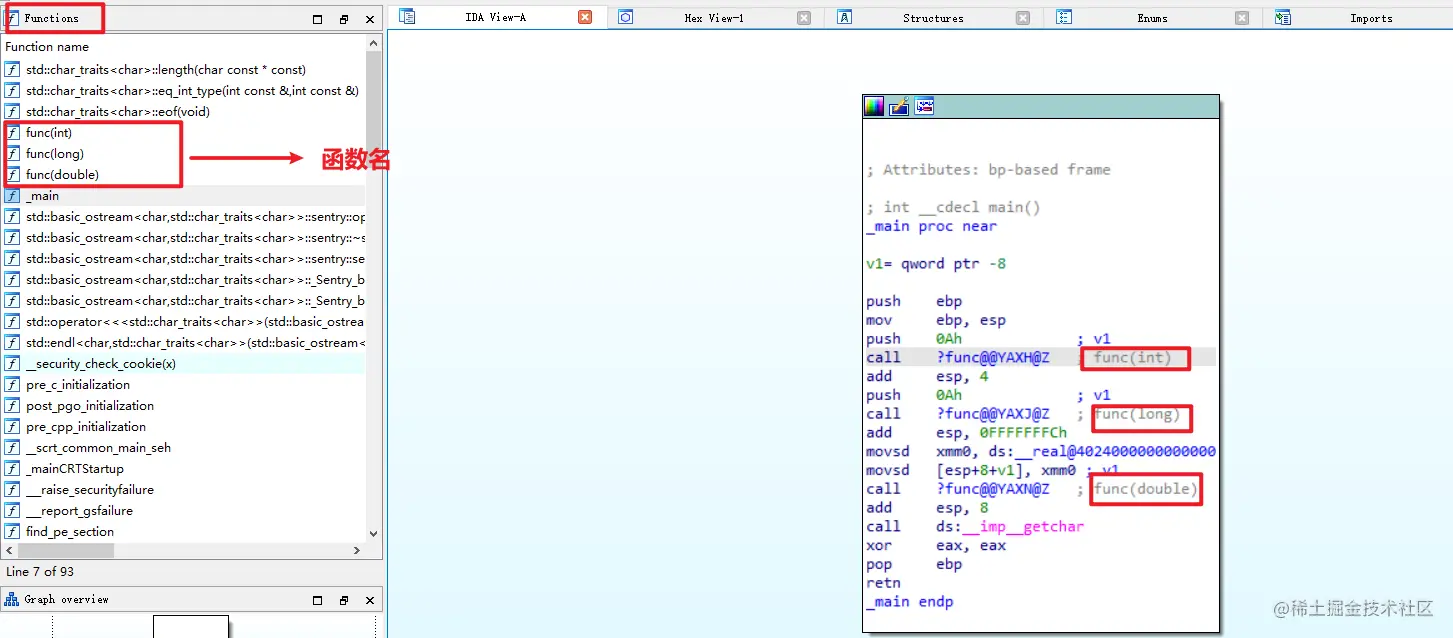Screen dimensions: 1453x638
Task: Click the function icon beside func(long)
Action: click(12, 154)
